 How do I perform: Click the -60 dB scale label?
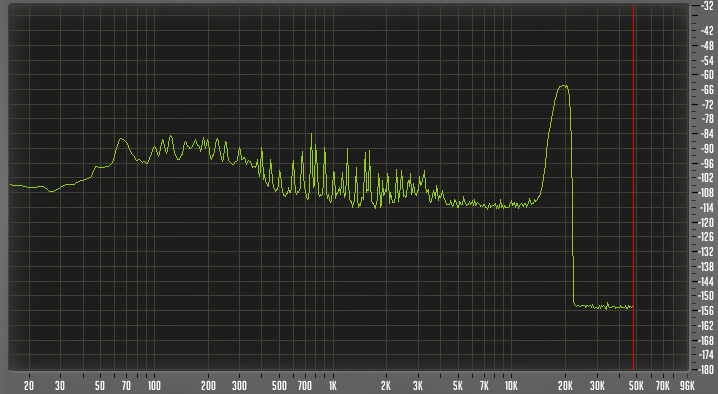[x=707, y=75]
